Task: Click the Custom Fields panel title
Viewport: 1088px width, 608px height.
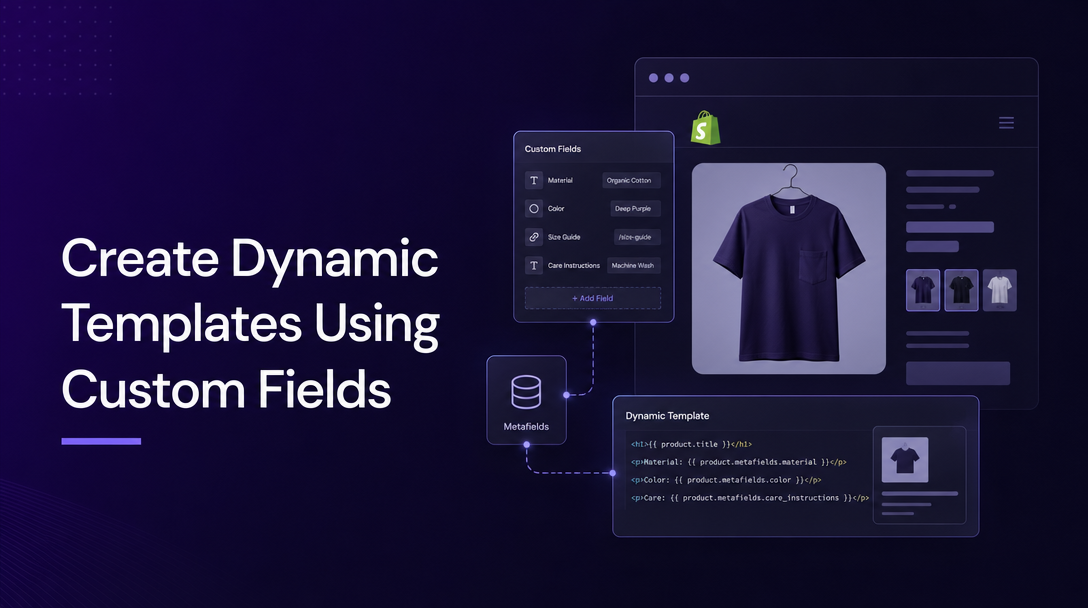Action: pyautogui.click(x=552, y=149)
